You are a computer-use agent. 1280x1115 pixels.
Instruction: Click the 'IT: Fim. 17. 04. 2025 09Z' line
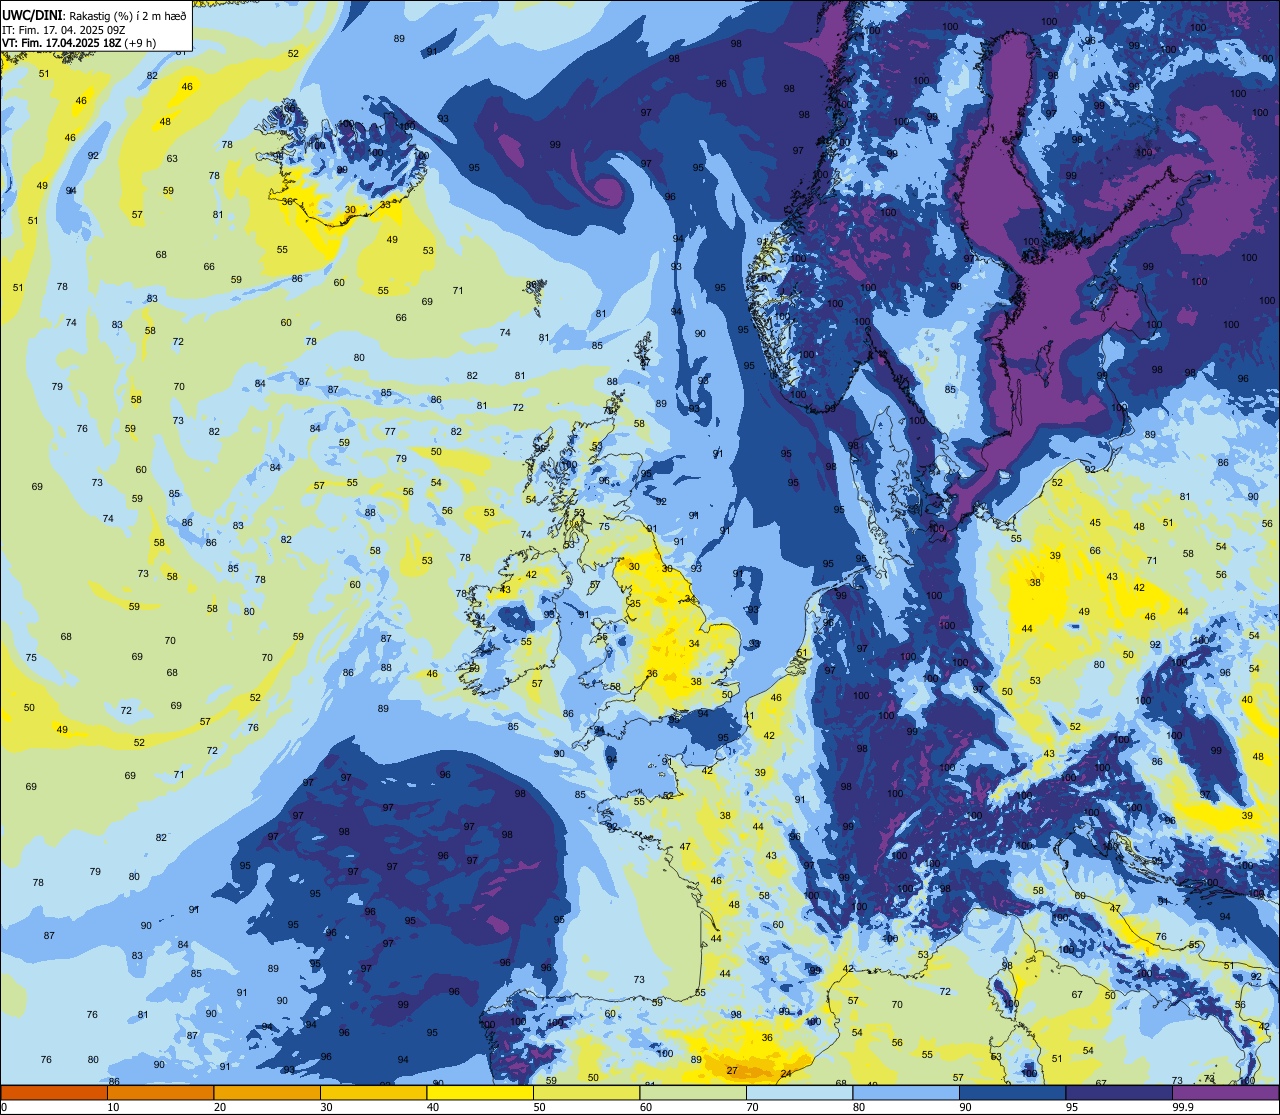click(63, 29)
